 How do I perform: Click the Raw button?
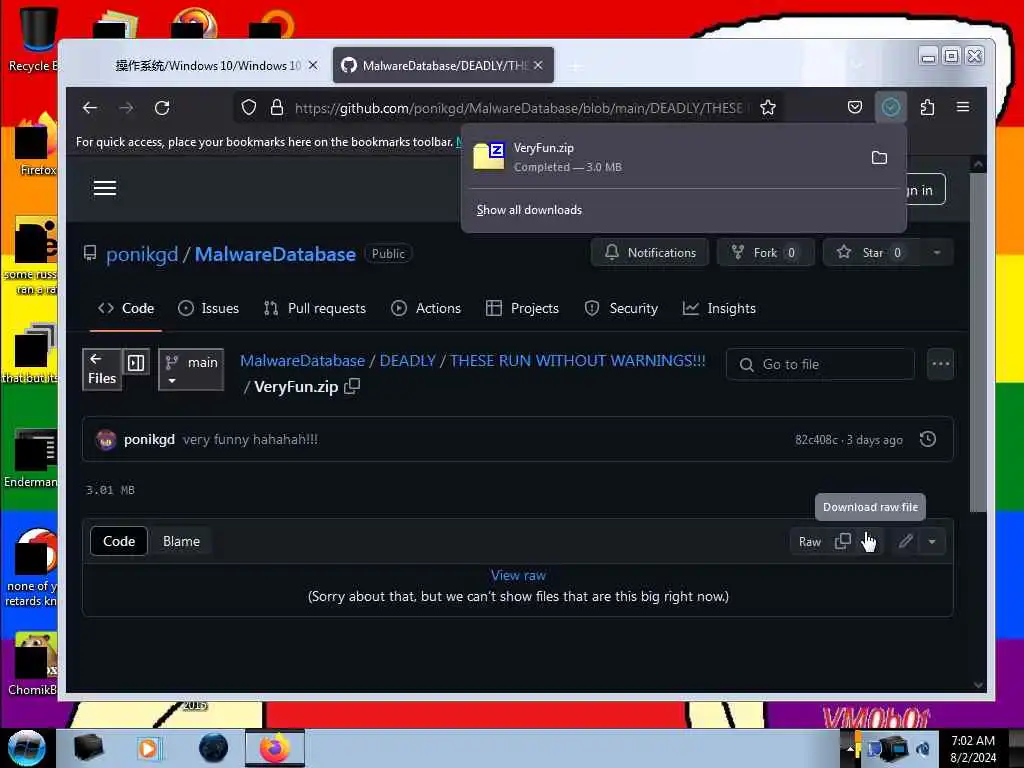pos(810,541)
